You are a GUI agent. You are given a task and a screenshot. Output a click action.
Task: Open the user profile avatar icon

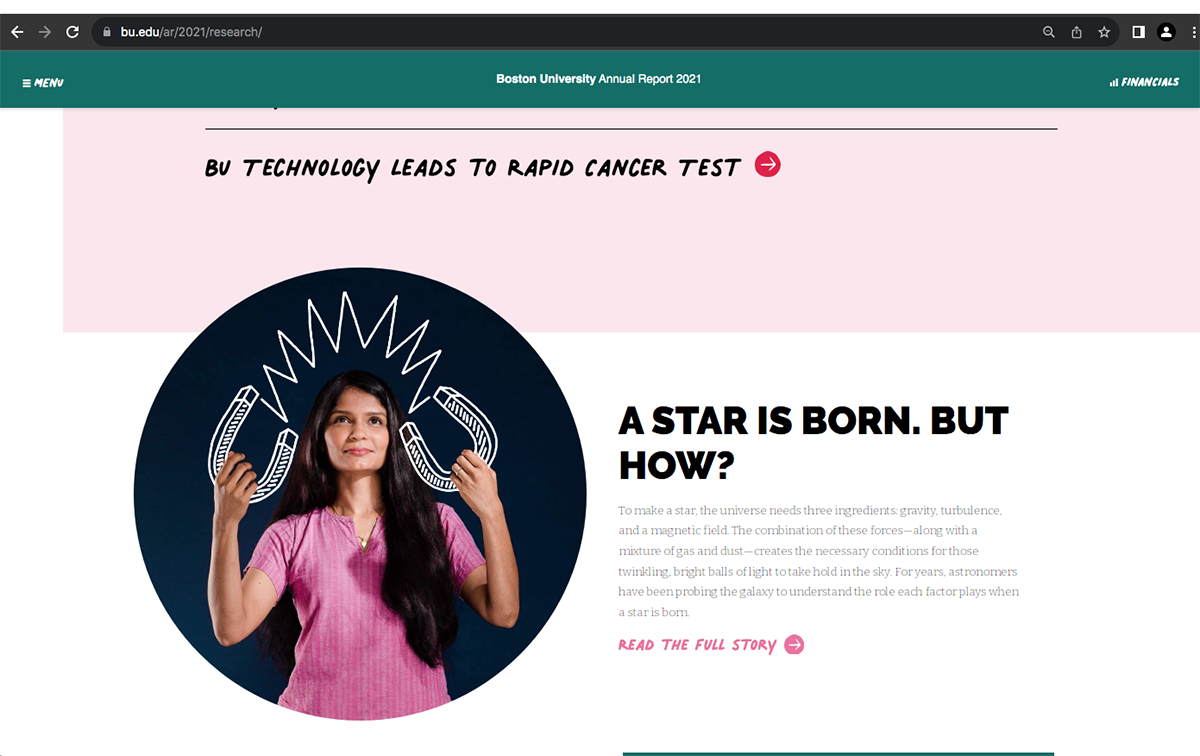tap(1166, 32)
